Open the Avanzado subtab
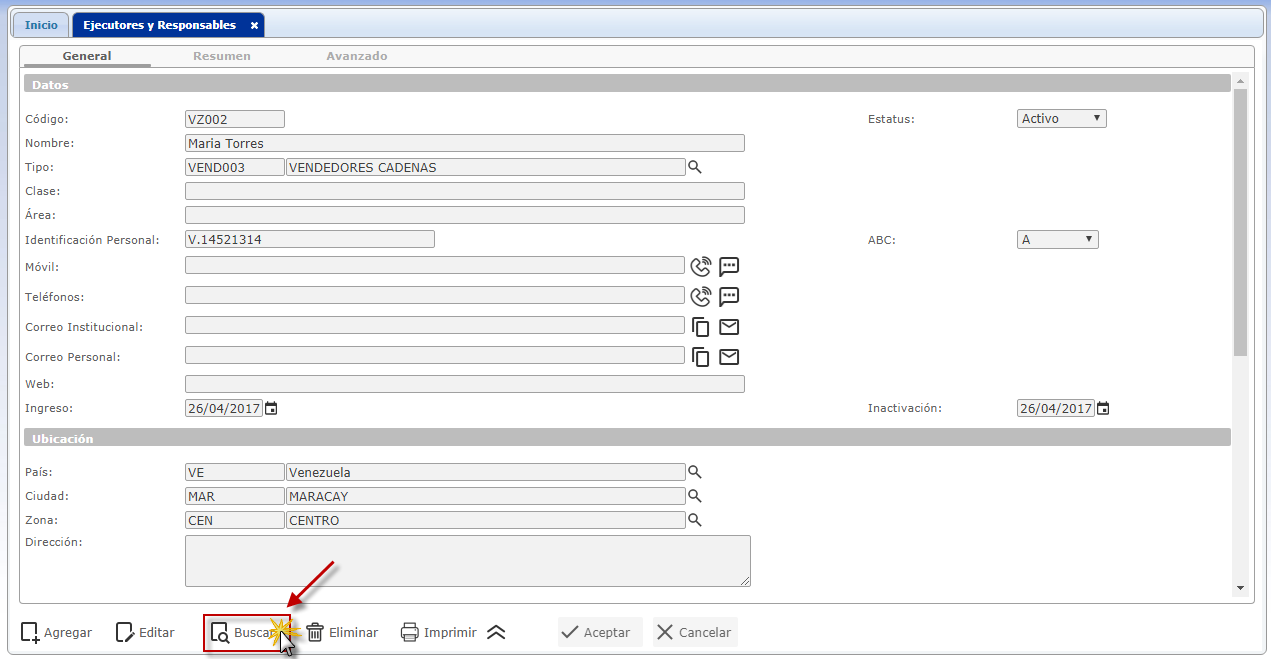 (357, 56)
